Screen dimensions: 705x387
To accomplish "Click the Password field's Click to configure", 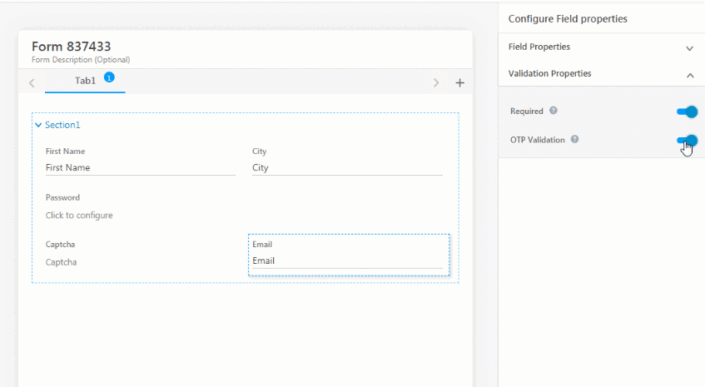I will click(x=79, y=215).
